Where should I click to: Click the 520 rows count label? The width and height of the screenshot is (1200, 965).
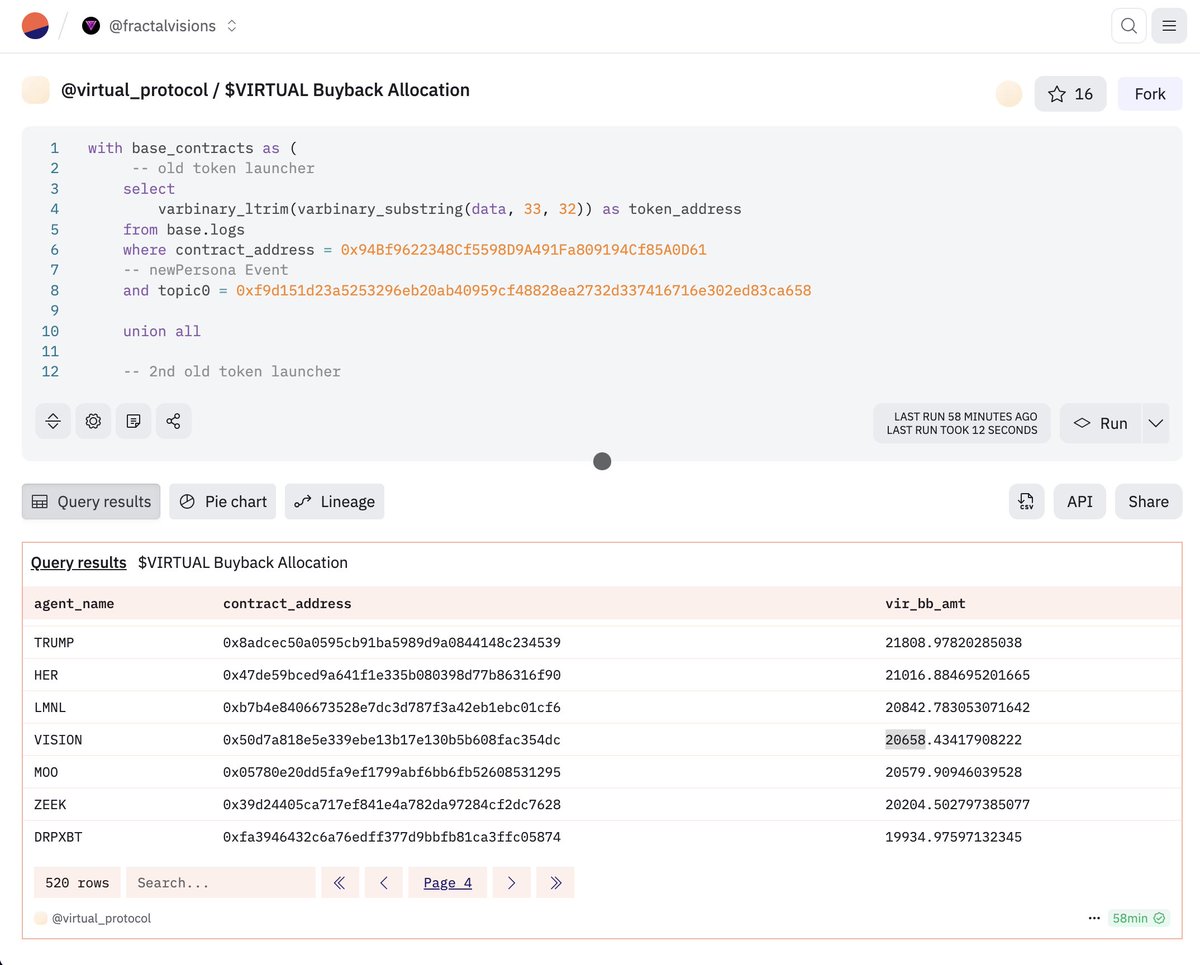click(77, 882)
